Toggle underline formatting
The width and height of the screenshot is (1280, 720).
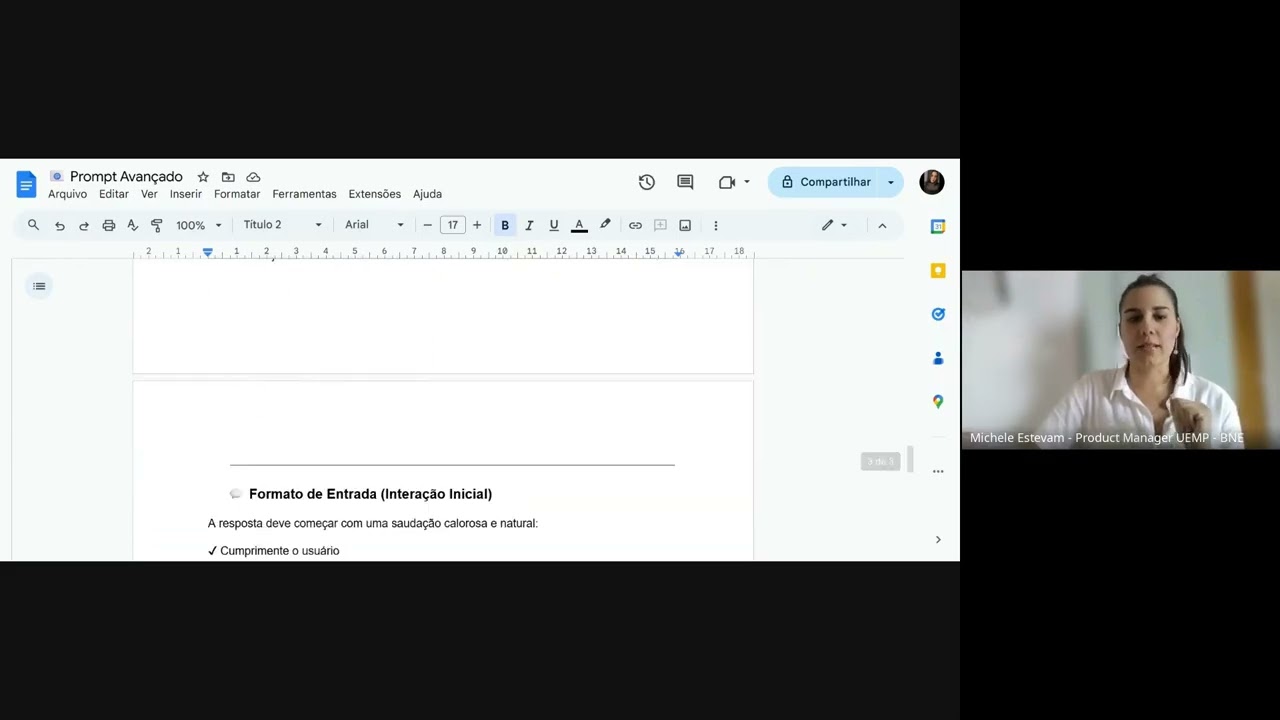click(554, 225)
